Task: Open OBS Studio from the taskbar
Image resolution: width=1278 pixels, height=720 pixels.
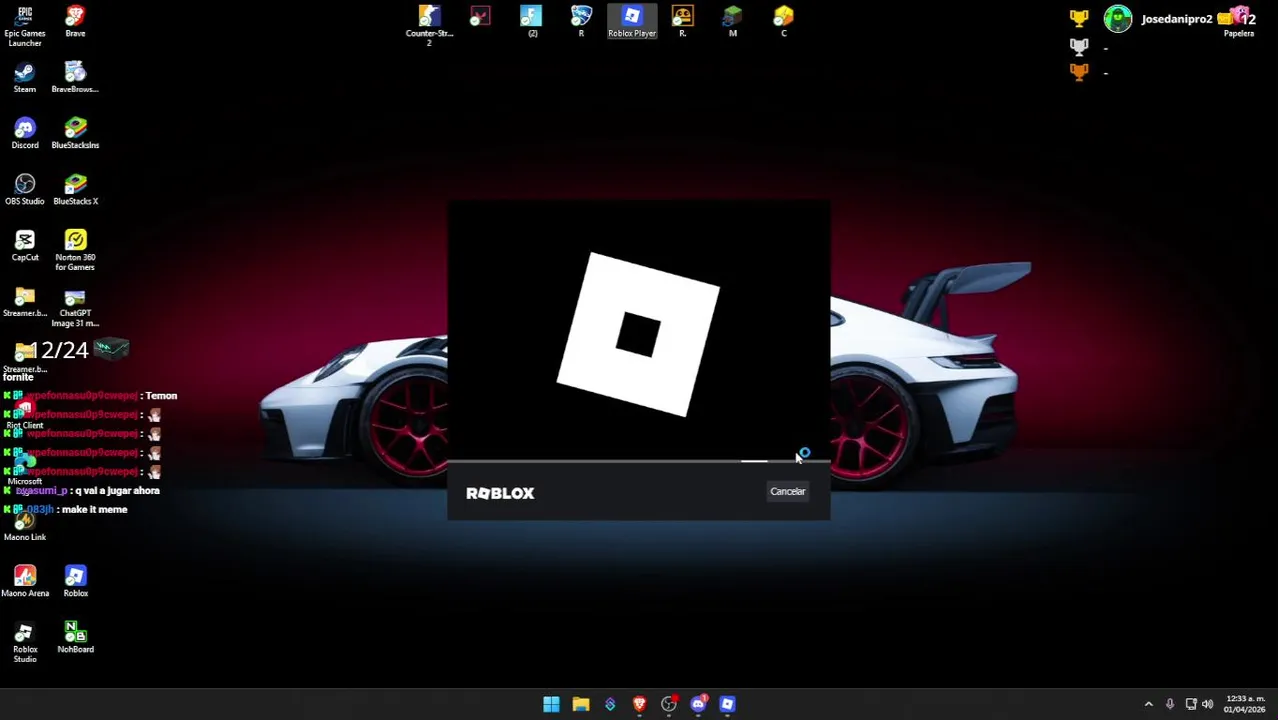Action: pos(669,704)
